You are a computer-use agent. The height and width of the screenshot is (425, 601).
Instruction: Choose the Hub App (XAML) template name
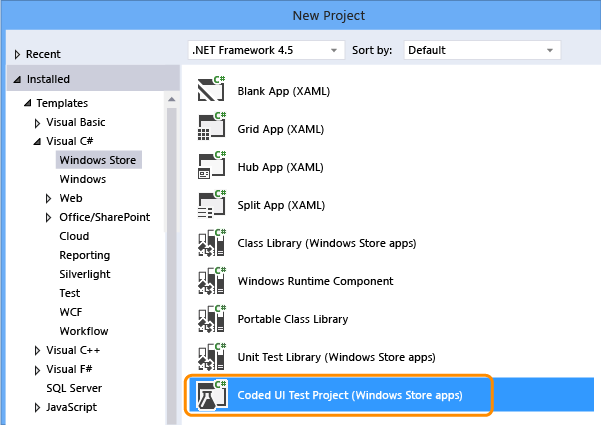pos(281,167)
